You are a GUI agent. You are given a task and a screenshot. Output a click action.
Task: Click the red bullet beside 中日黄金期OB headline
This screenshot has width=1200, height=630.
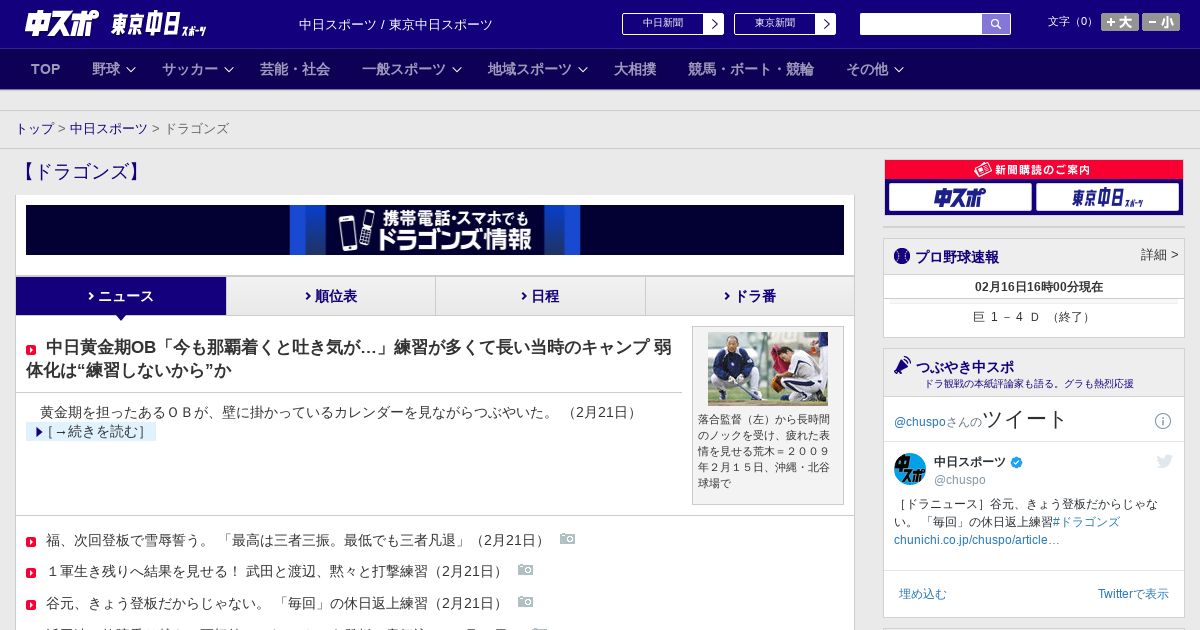click(31, 350)
